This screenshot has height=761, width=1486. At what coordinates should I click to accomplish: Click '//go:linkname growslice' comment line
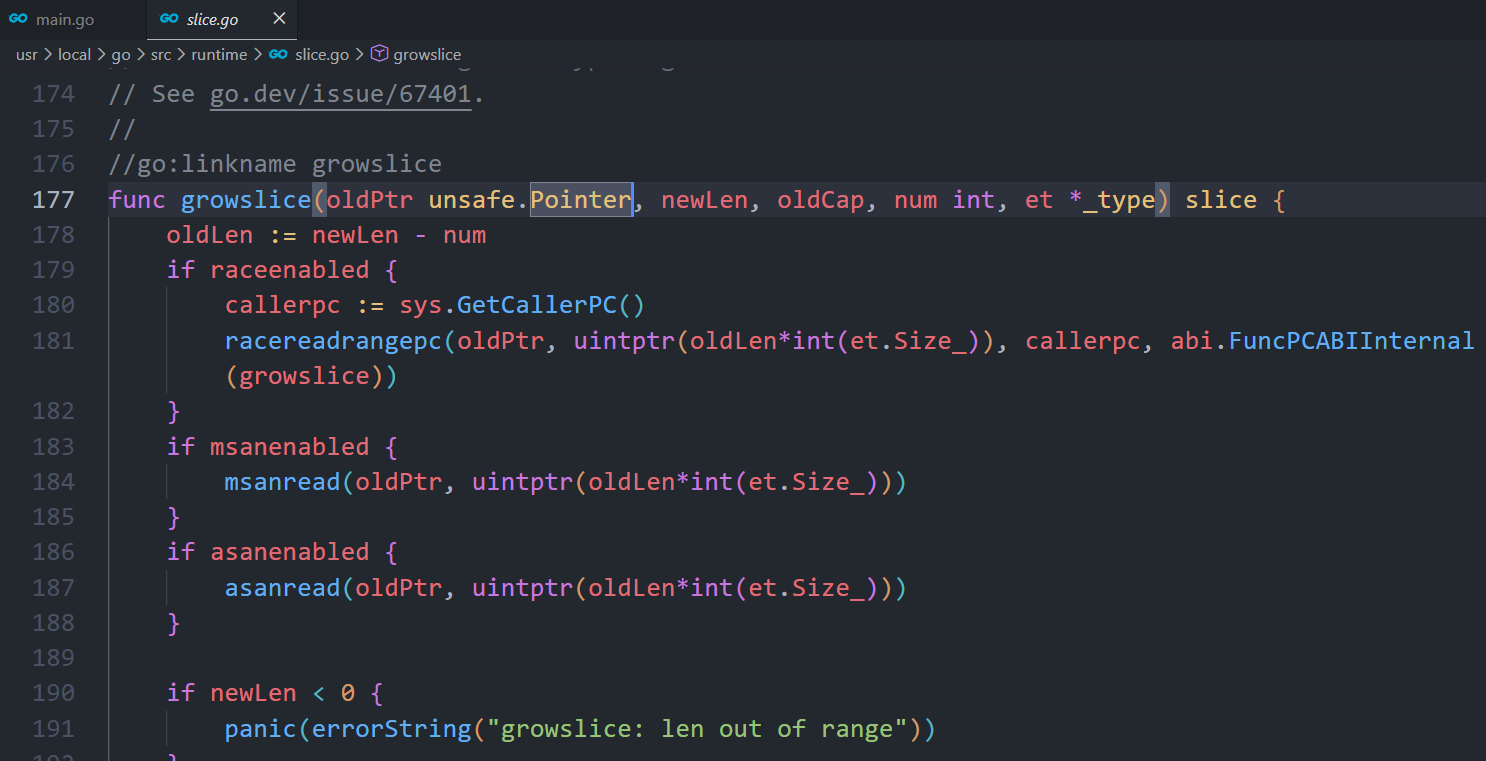click(x=275, y=164)
